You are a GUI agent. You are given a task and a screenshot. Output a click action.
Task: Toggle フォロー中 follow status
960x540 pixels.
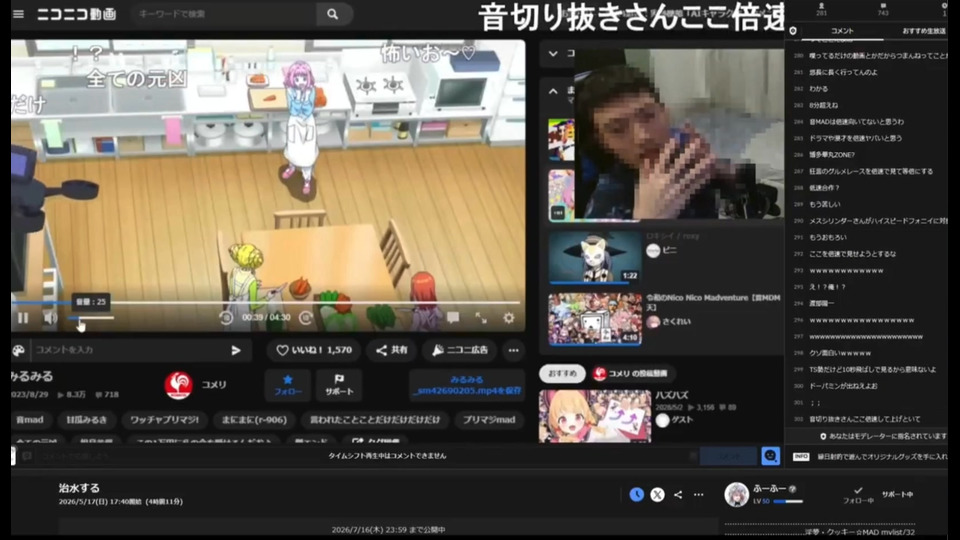point(858,495)
